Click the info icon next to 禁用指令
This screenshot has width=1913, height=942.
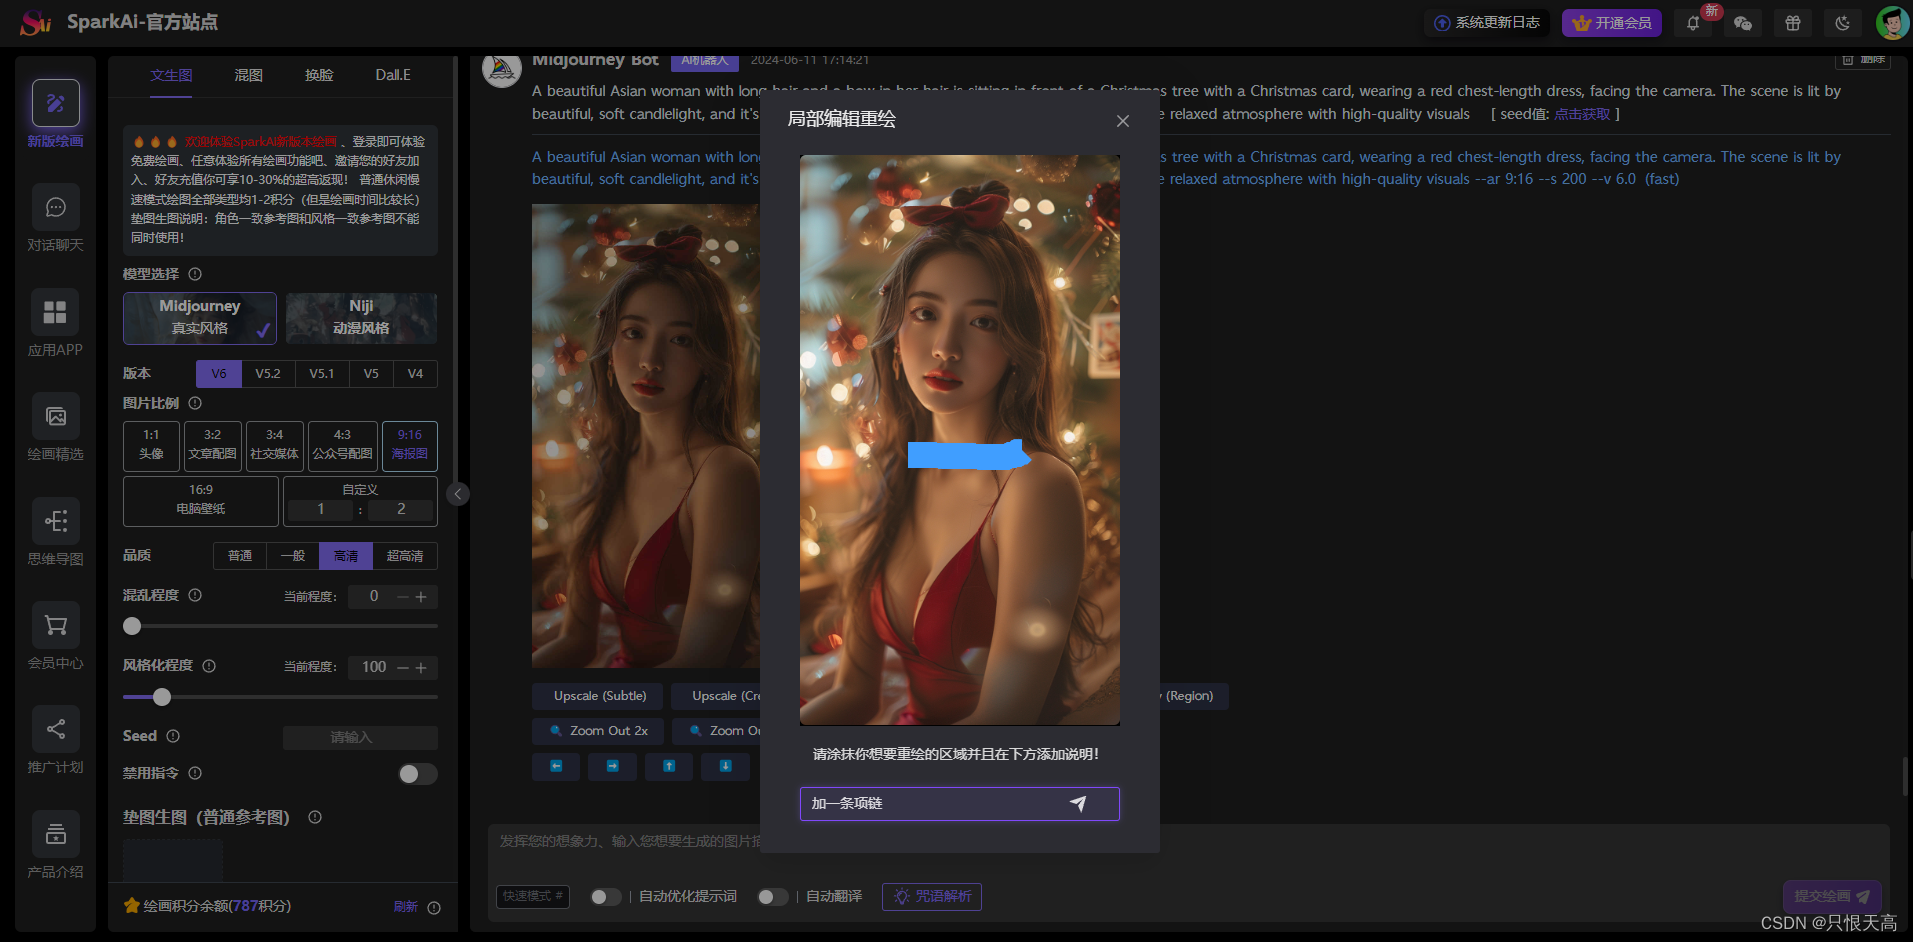click(x=195, y=773)
